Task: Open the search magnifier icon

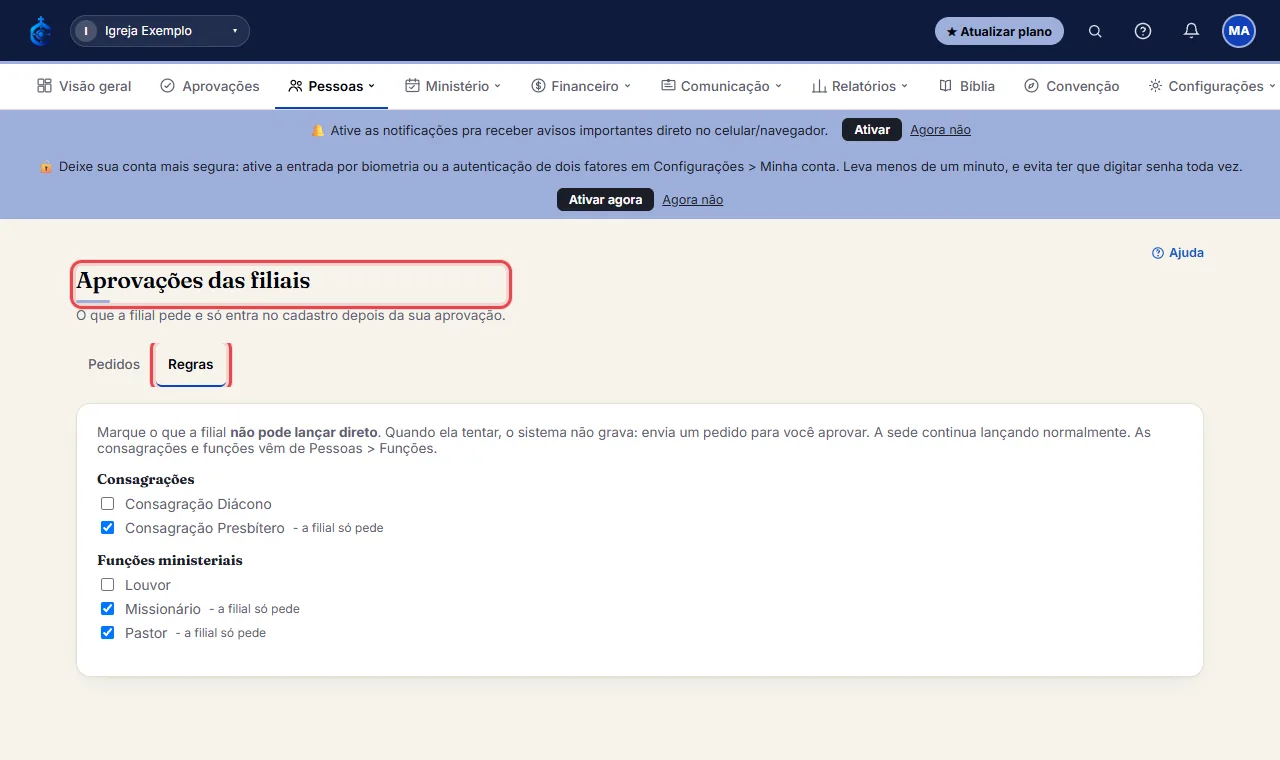Action: pyautogui.click(x=1095, y=31)
